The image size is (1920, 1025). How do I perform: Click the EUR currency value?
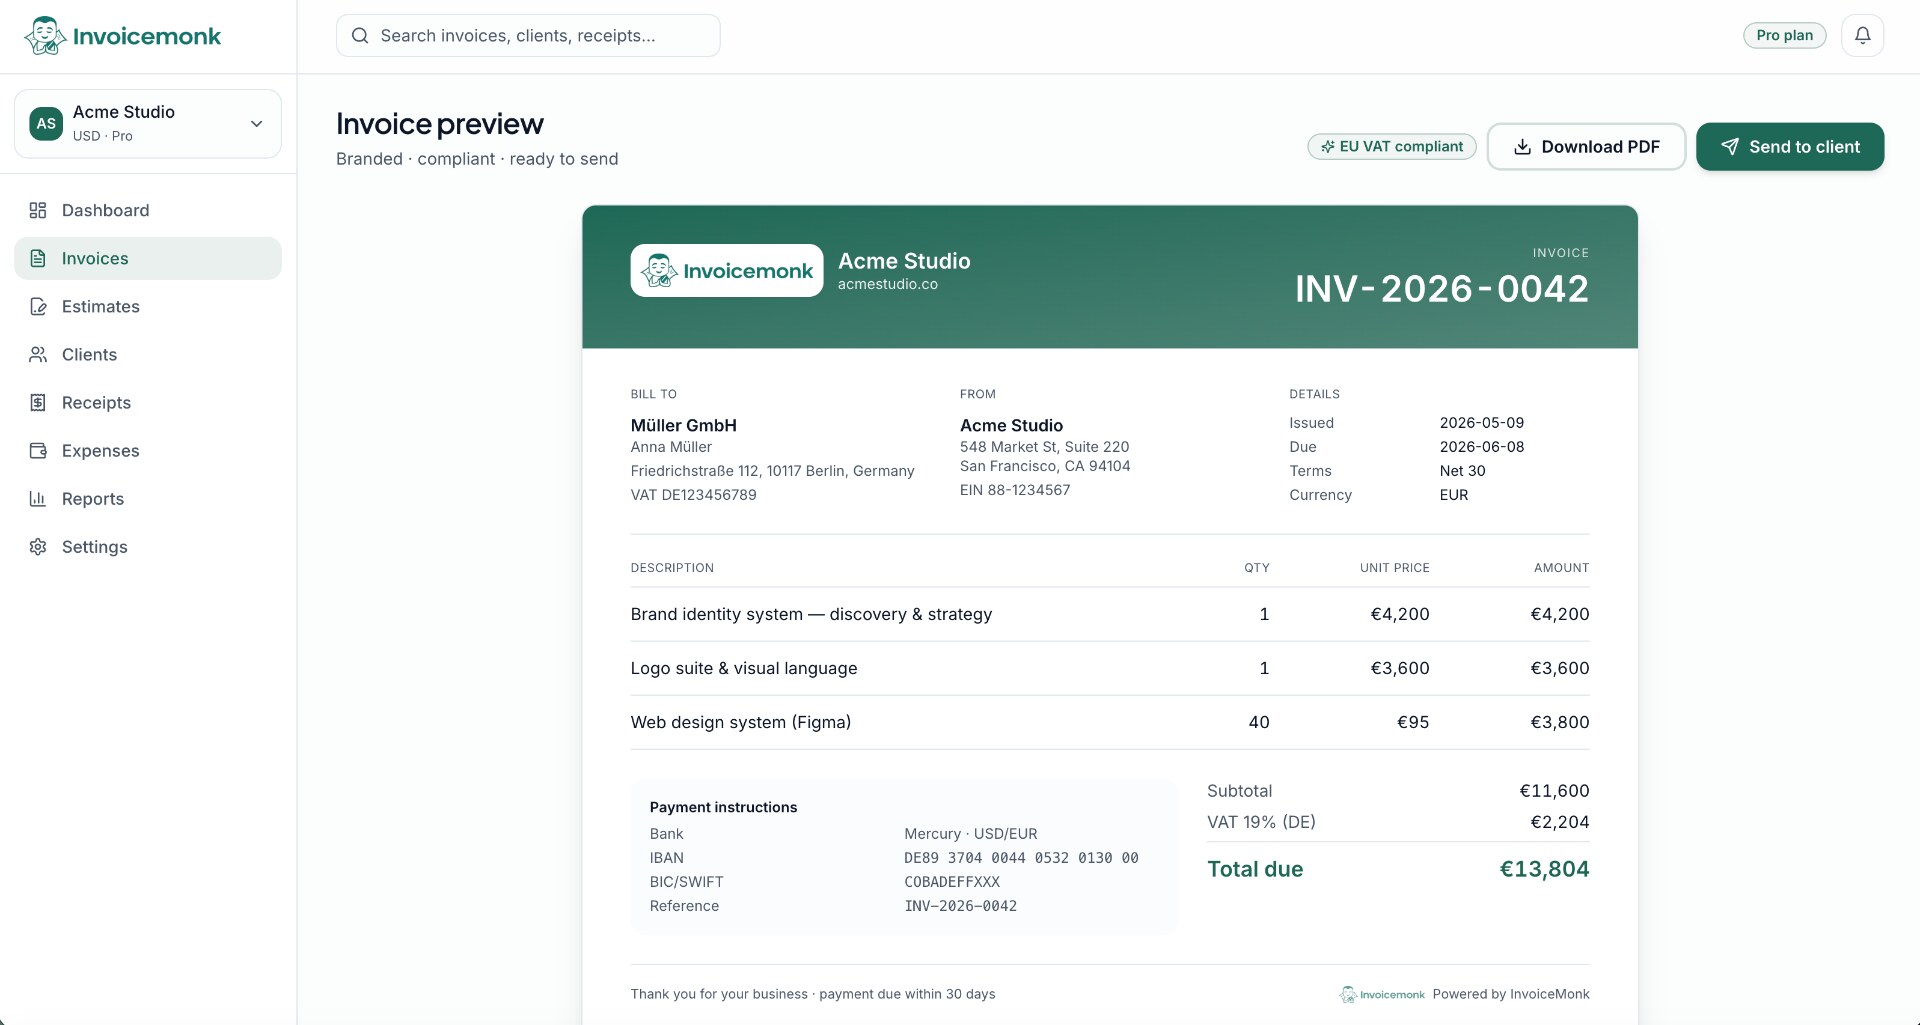click(x=1454, y=495)
